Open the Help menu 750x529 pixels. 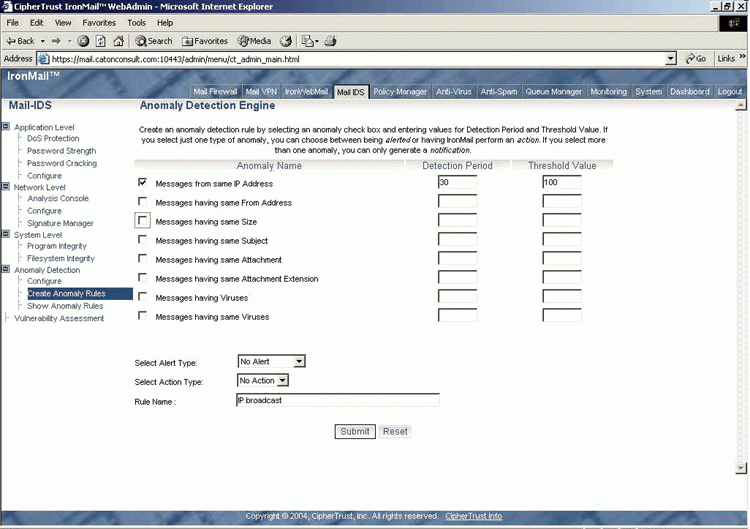click(x=165, y=23)
